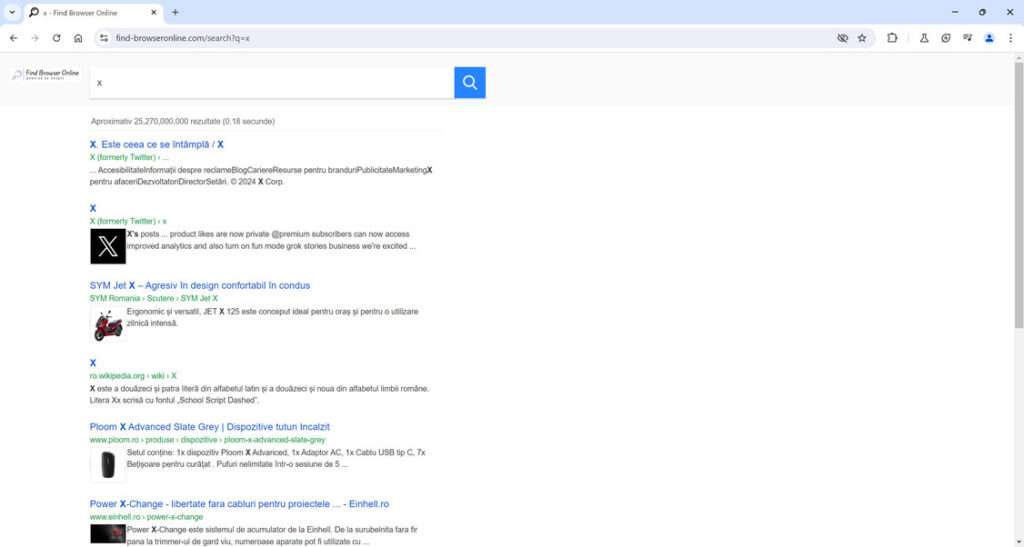Open 'Power X-Change - libertate fara cabluri' result

point(239,504)
